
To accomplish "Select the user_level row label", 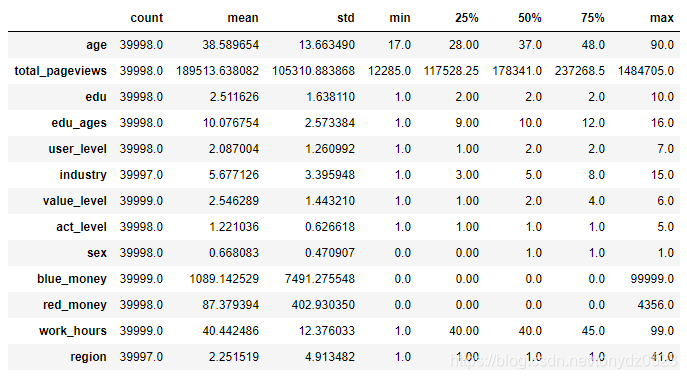I will click(78, 149).
